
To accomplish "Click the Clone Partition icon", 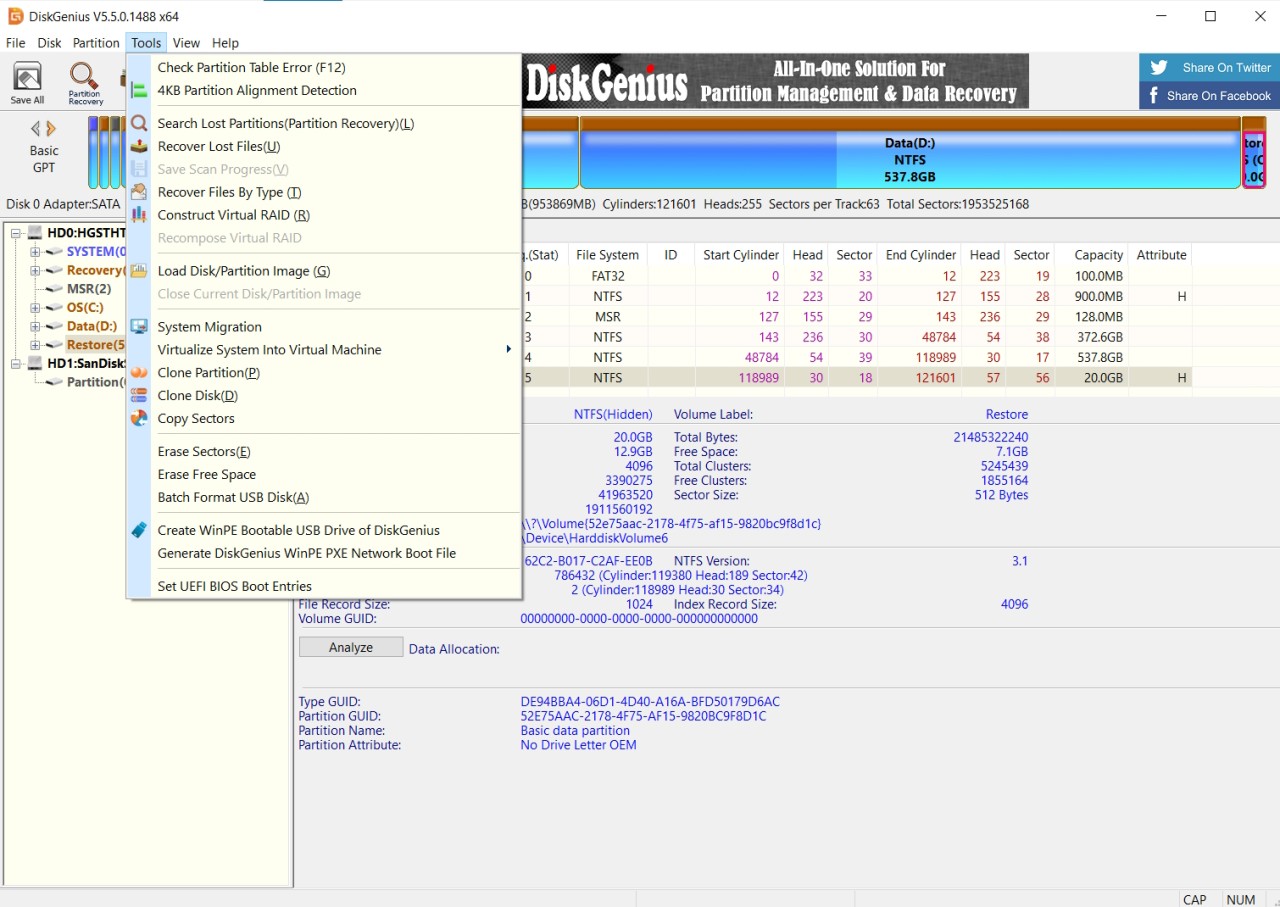I will pyautogui.click(x=139, y=373).
